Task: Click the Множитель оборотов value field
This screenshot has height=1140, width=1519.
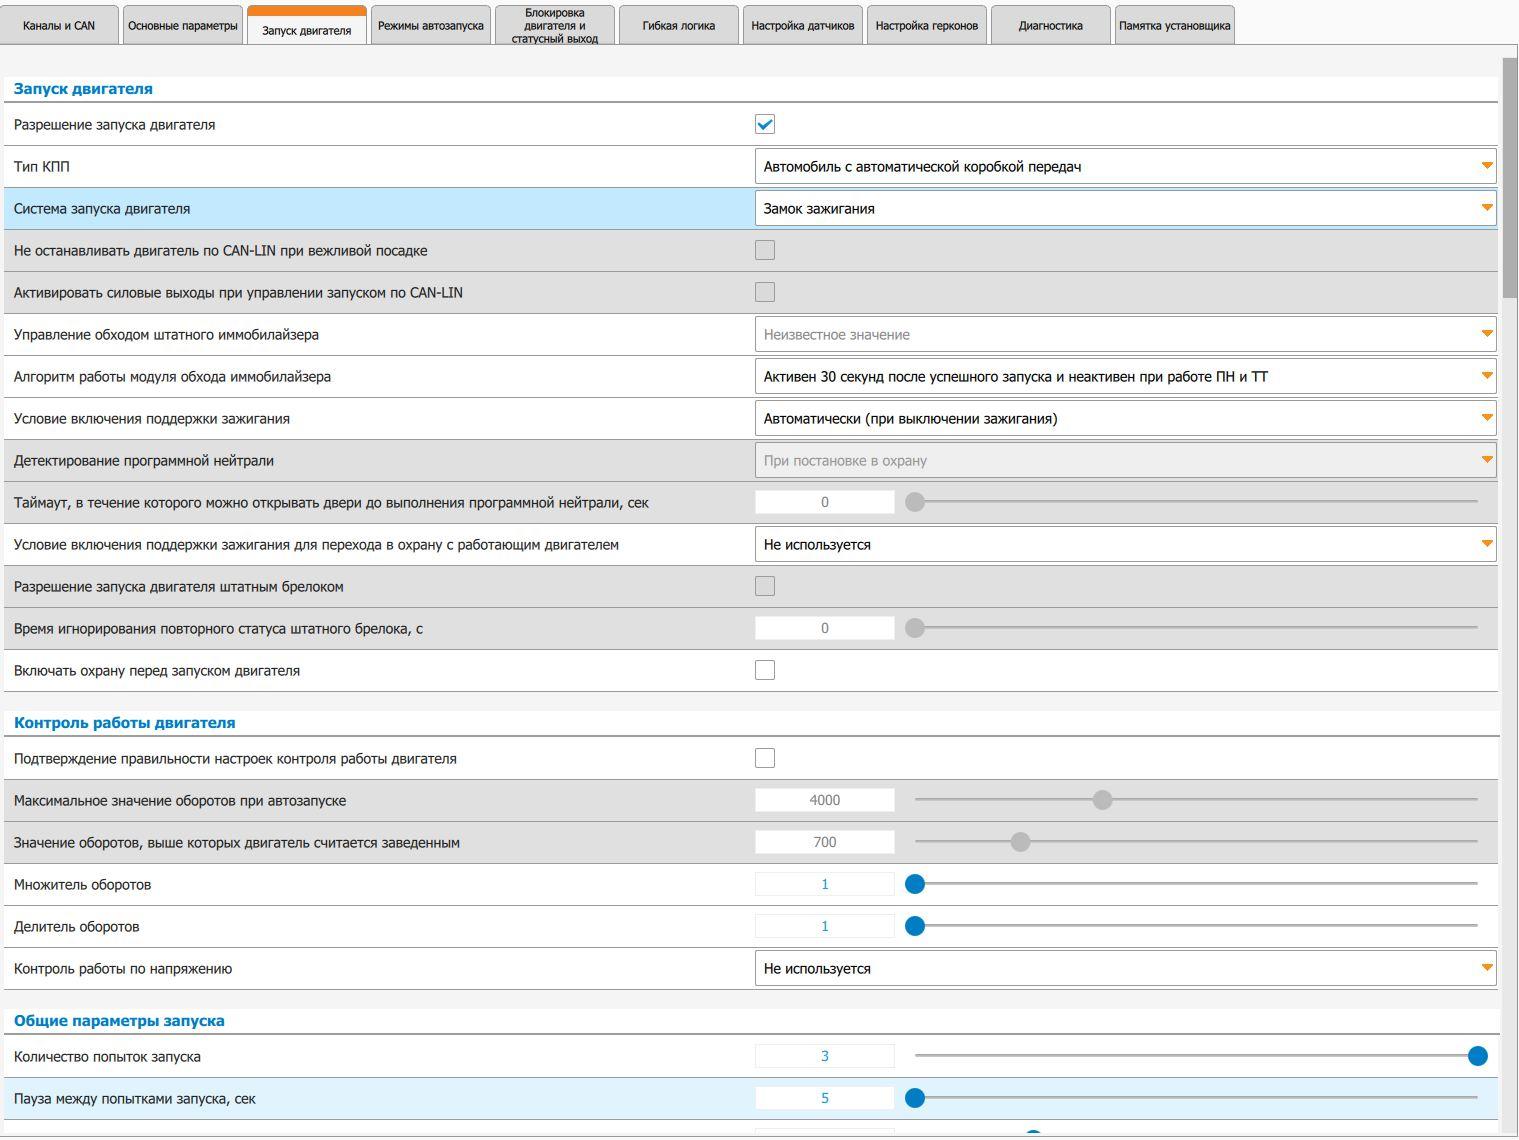Action: tap(825, 884)
